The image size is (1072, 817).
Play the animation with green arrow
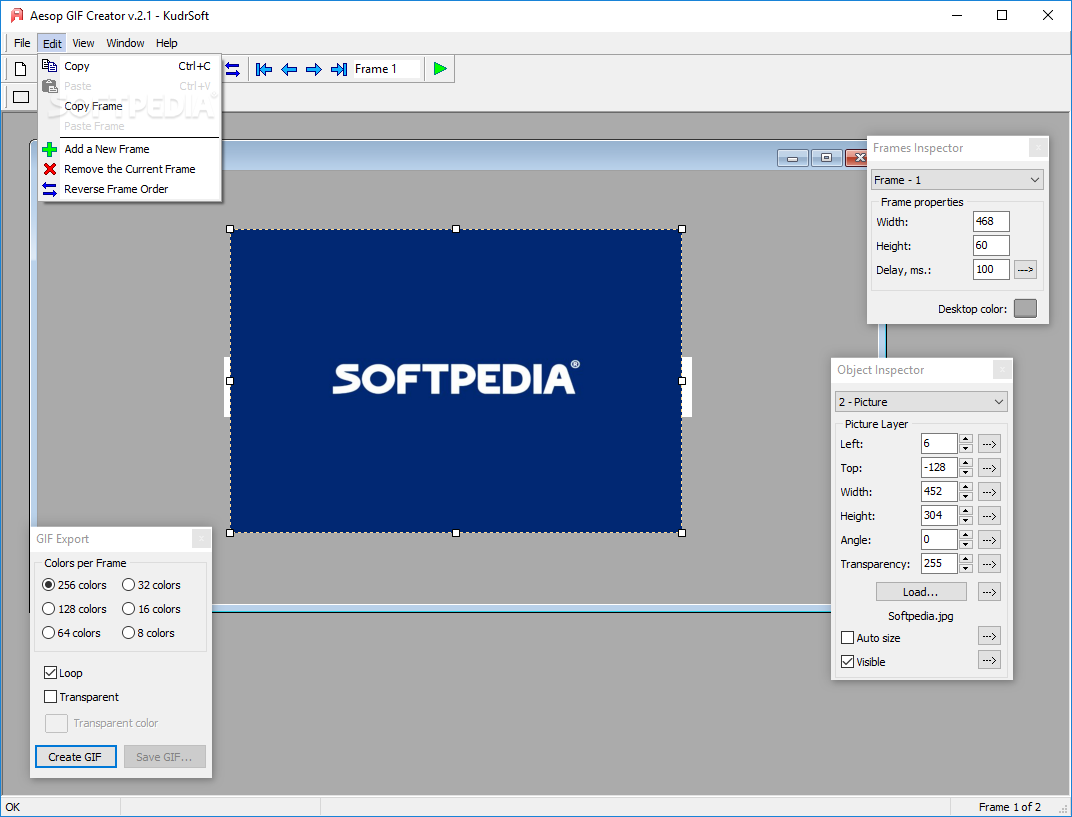(x=440, y=68)
